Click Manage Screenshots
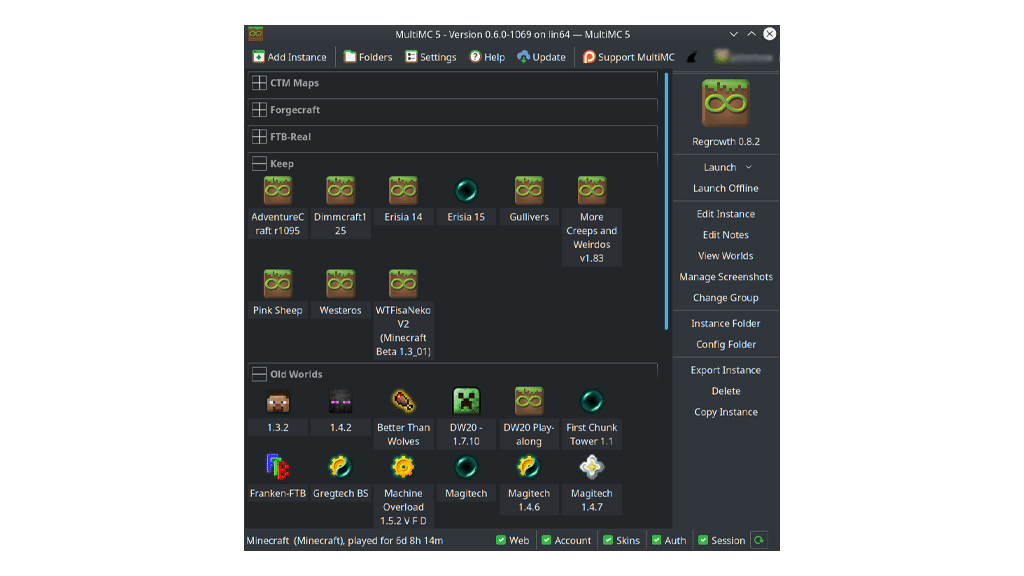This screenshot has height=576, width=1024. (726, 277)
